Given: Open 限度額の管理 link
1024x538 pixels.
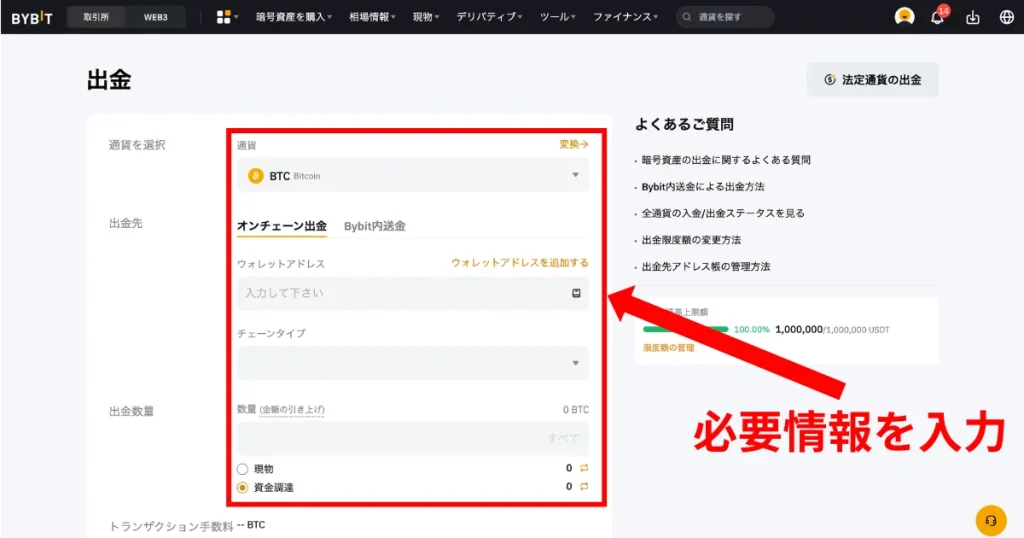Looking at the screenshot, I should [x=669, y=348].
